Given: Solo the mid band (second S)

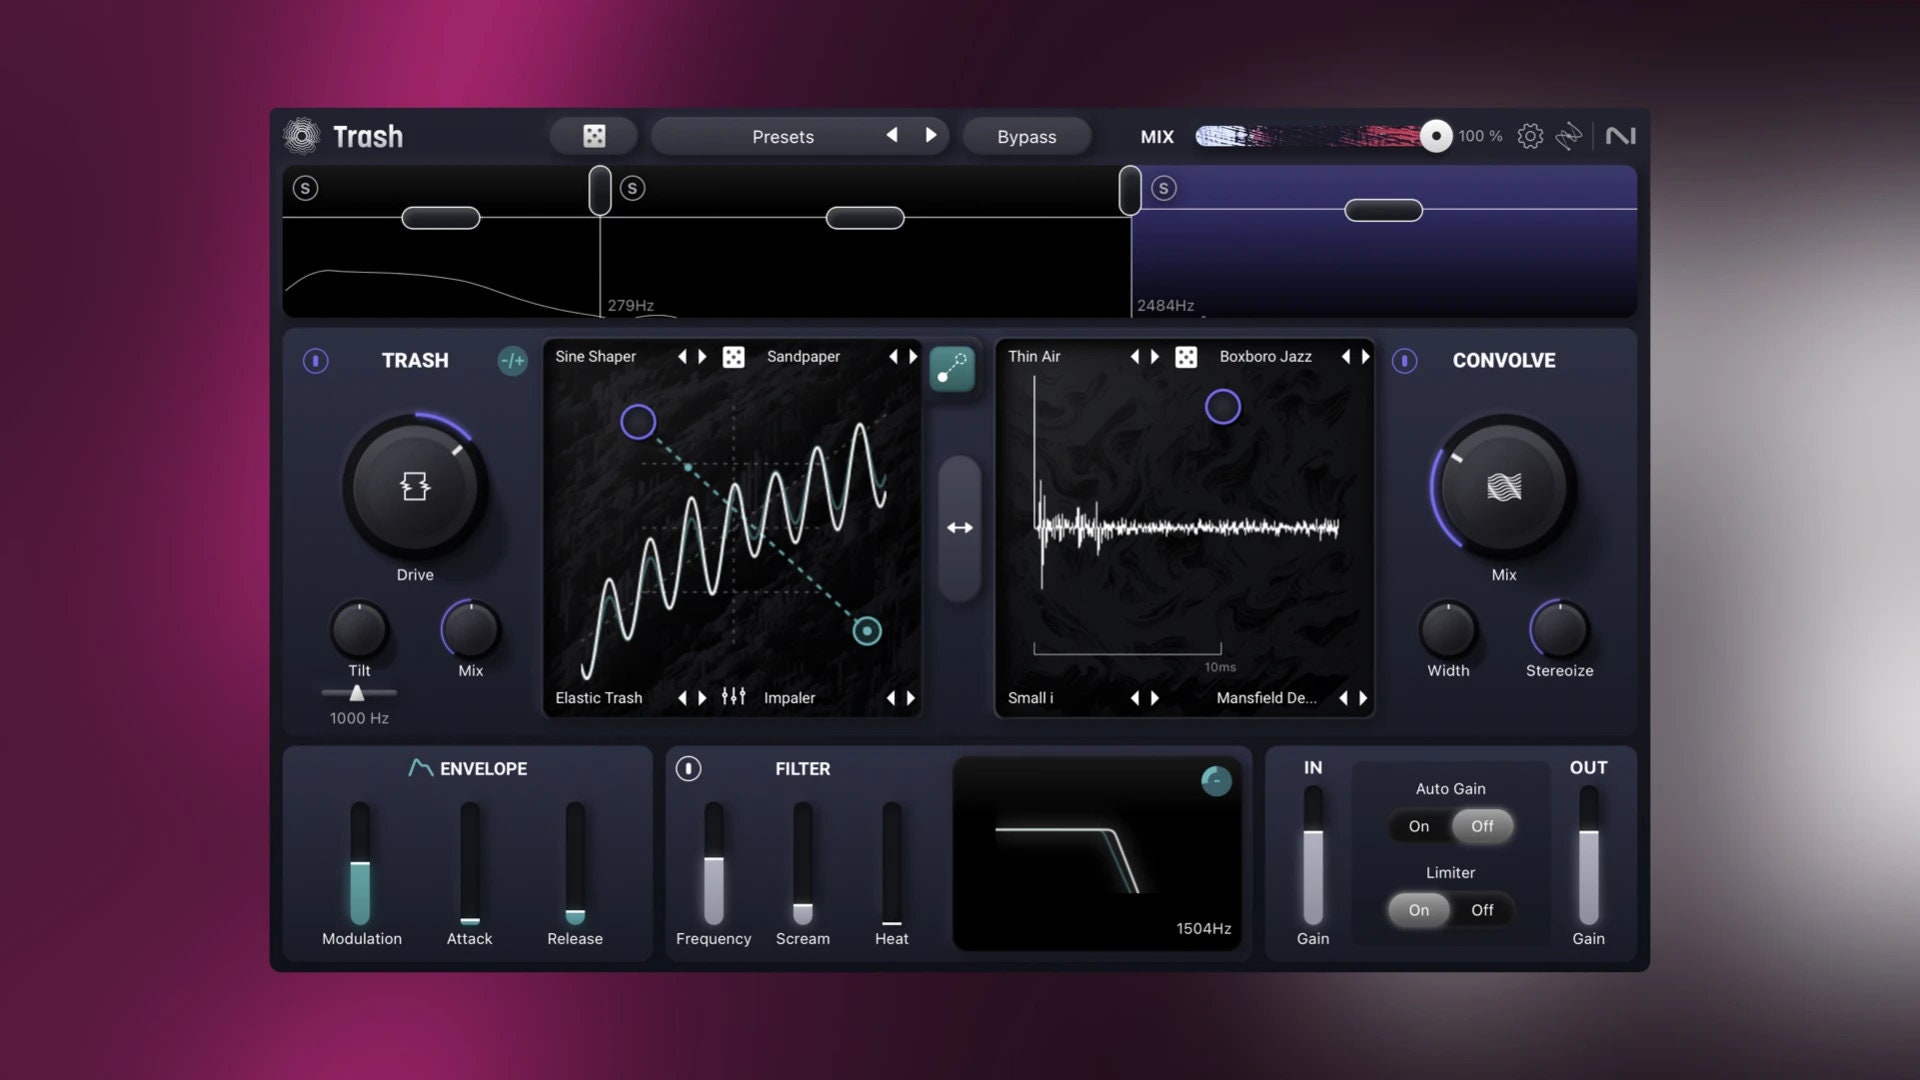Looking at the screenshot, I should [632, 188].
